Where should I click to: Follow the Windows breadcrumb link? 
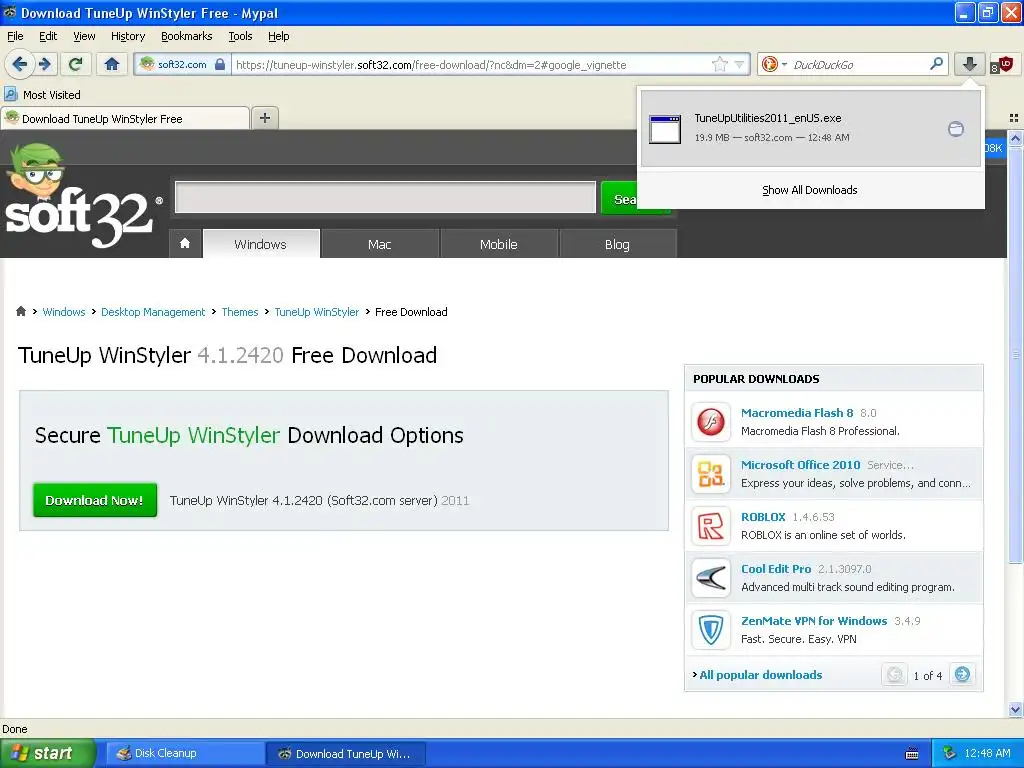pos(64,312)
